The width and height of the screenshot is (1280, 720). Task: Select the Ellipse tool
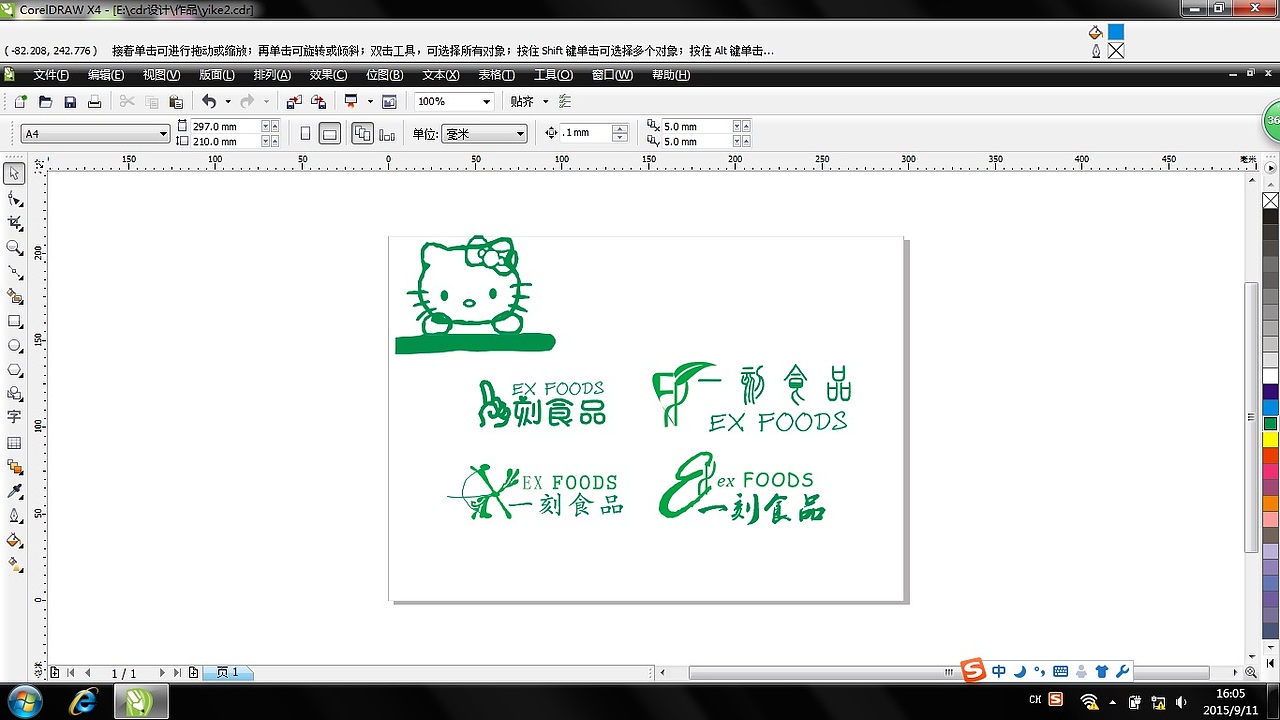click(x=14, y=345)
